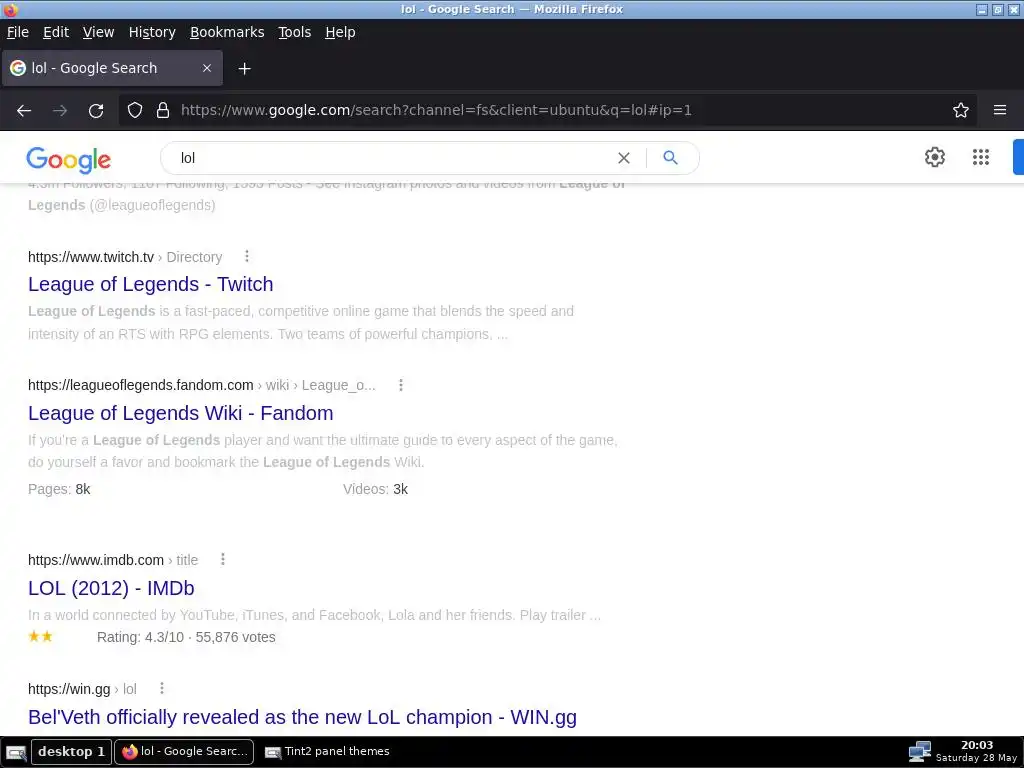Open more options for imdb.com result
The height and width of the screenshot is (768, 1024).
223,559
